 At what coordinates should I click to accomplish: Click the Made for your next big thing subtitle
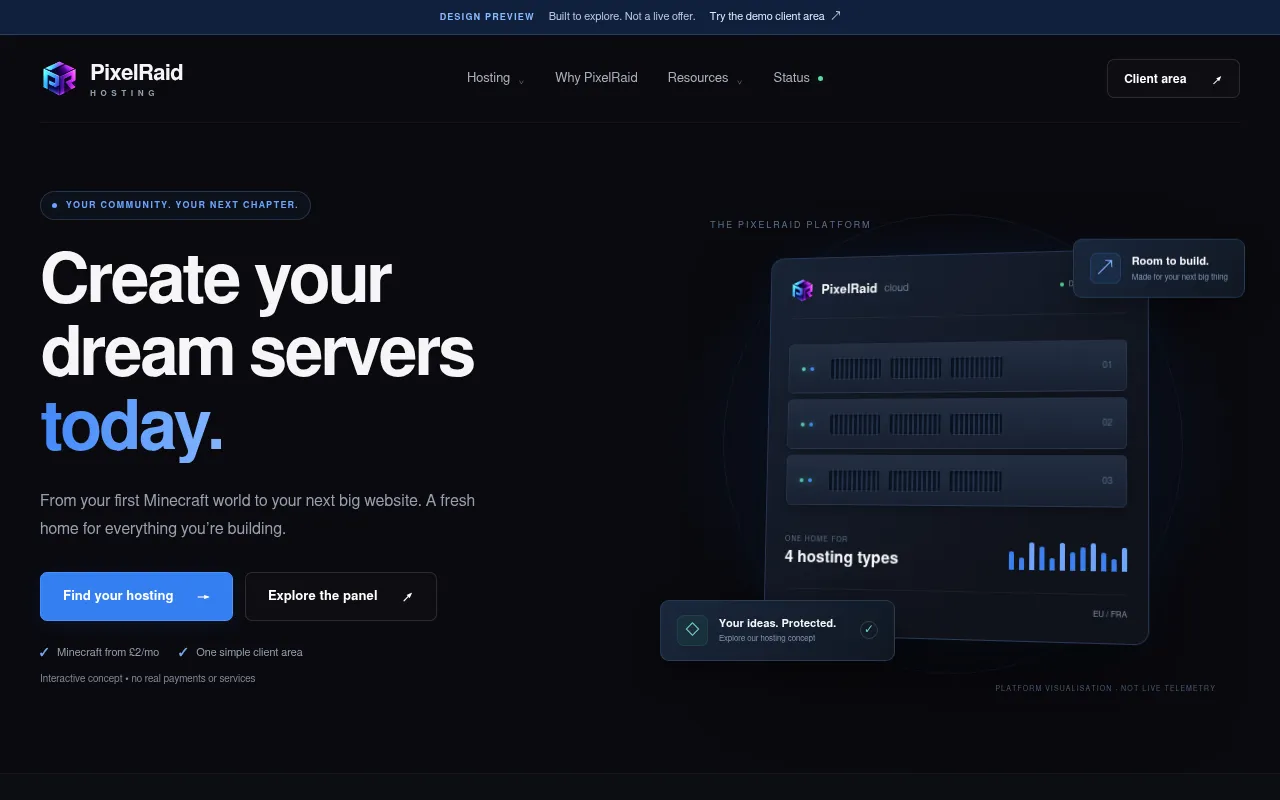point(1180,277)
